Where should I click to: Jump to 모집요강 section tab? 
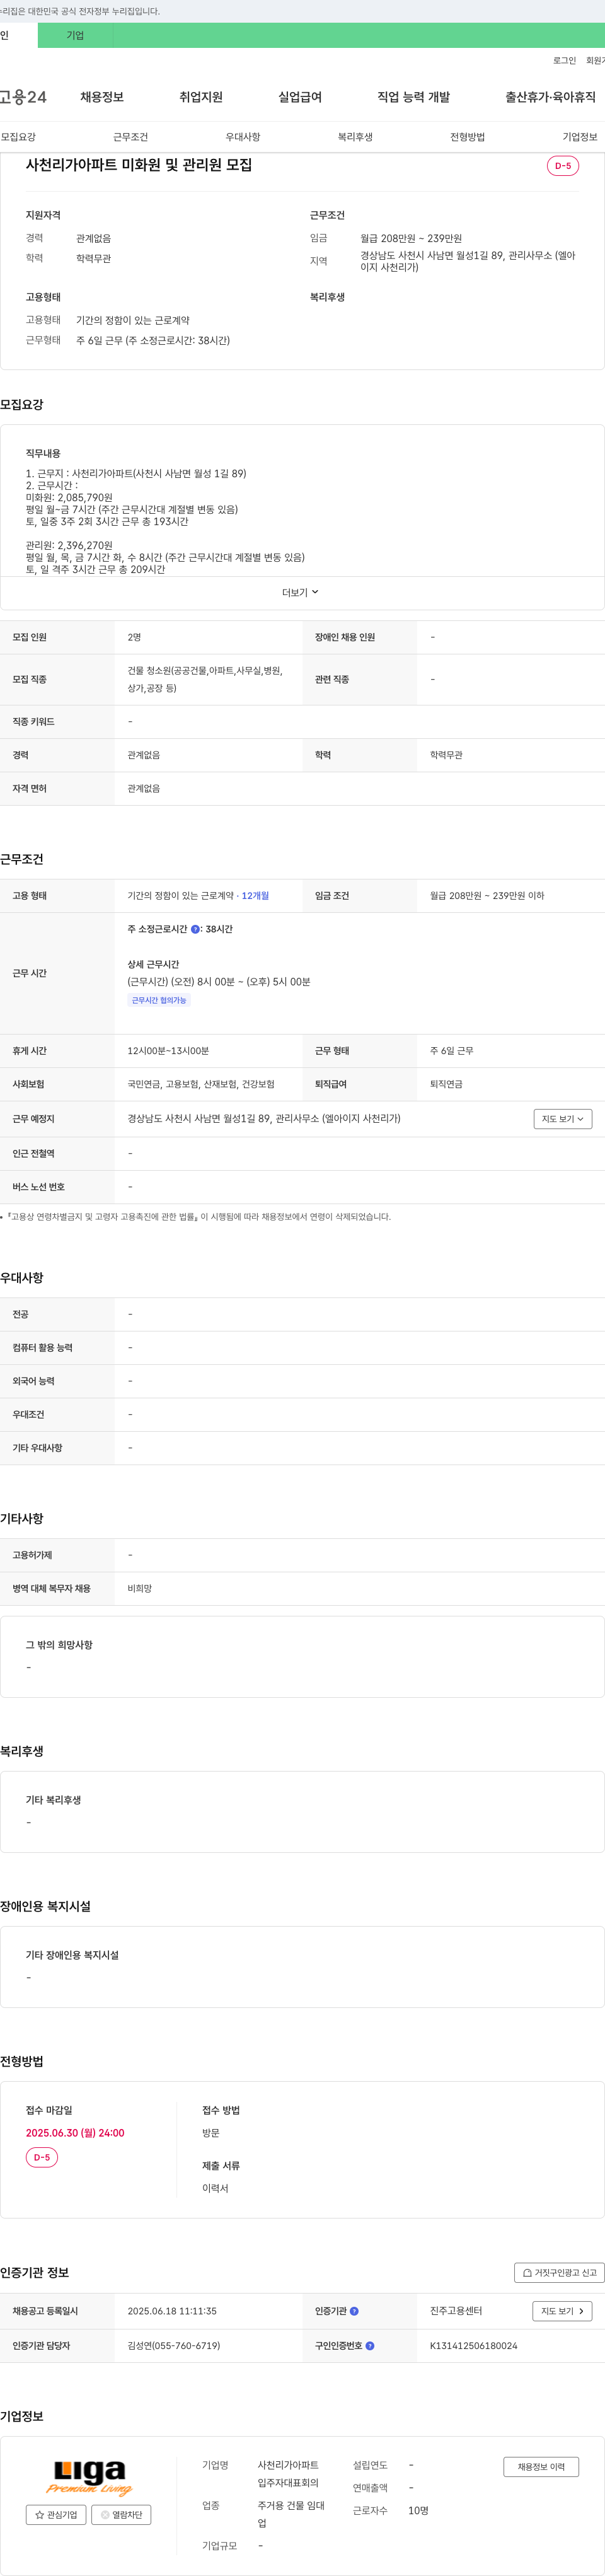point(18,137)
